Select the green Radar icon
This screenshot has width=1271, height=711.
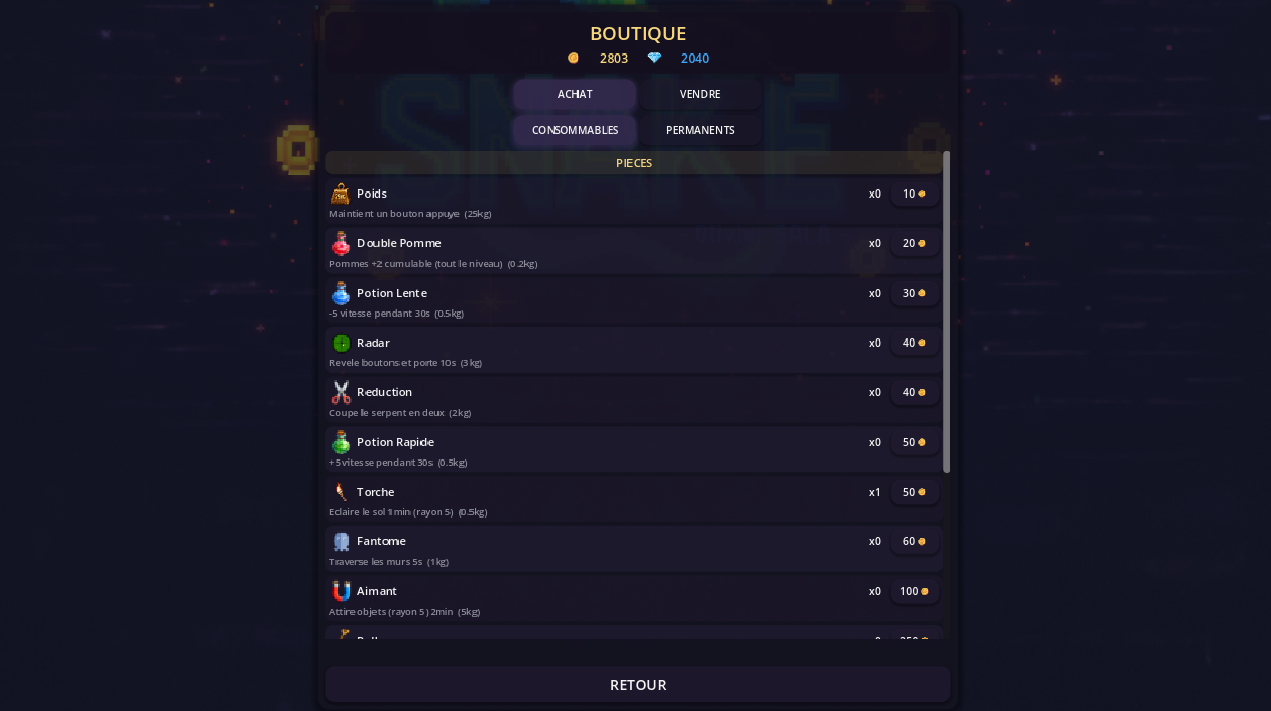[x=341, y=343]
